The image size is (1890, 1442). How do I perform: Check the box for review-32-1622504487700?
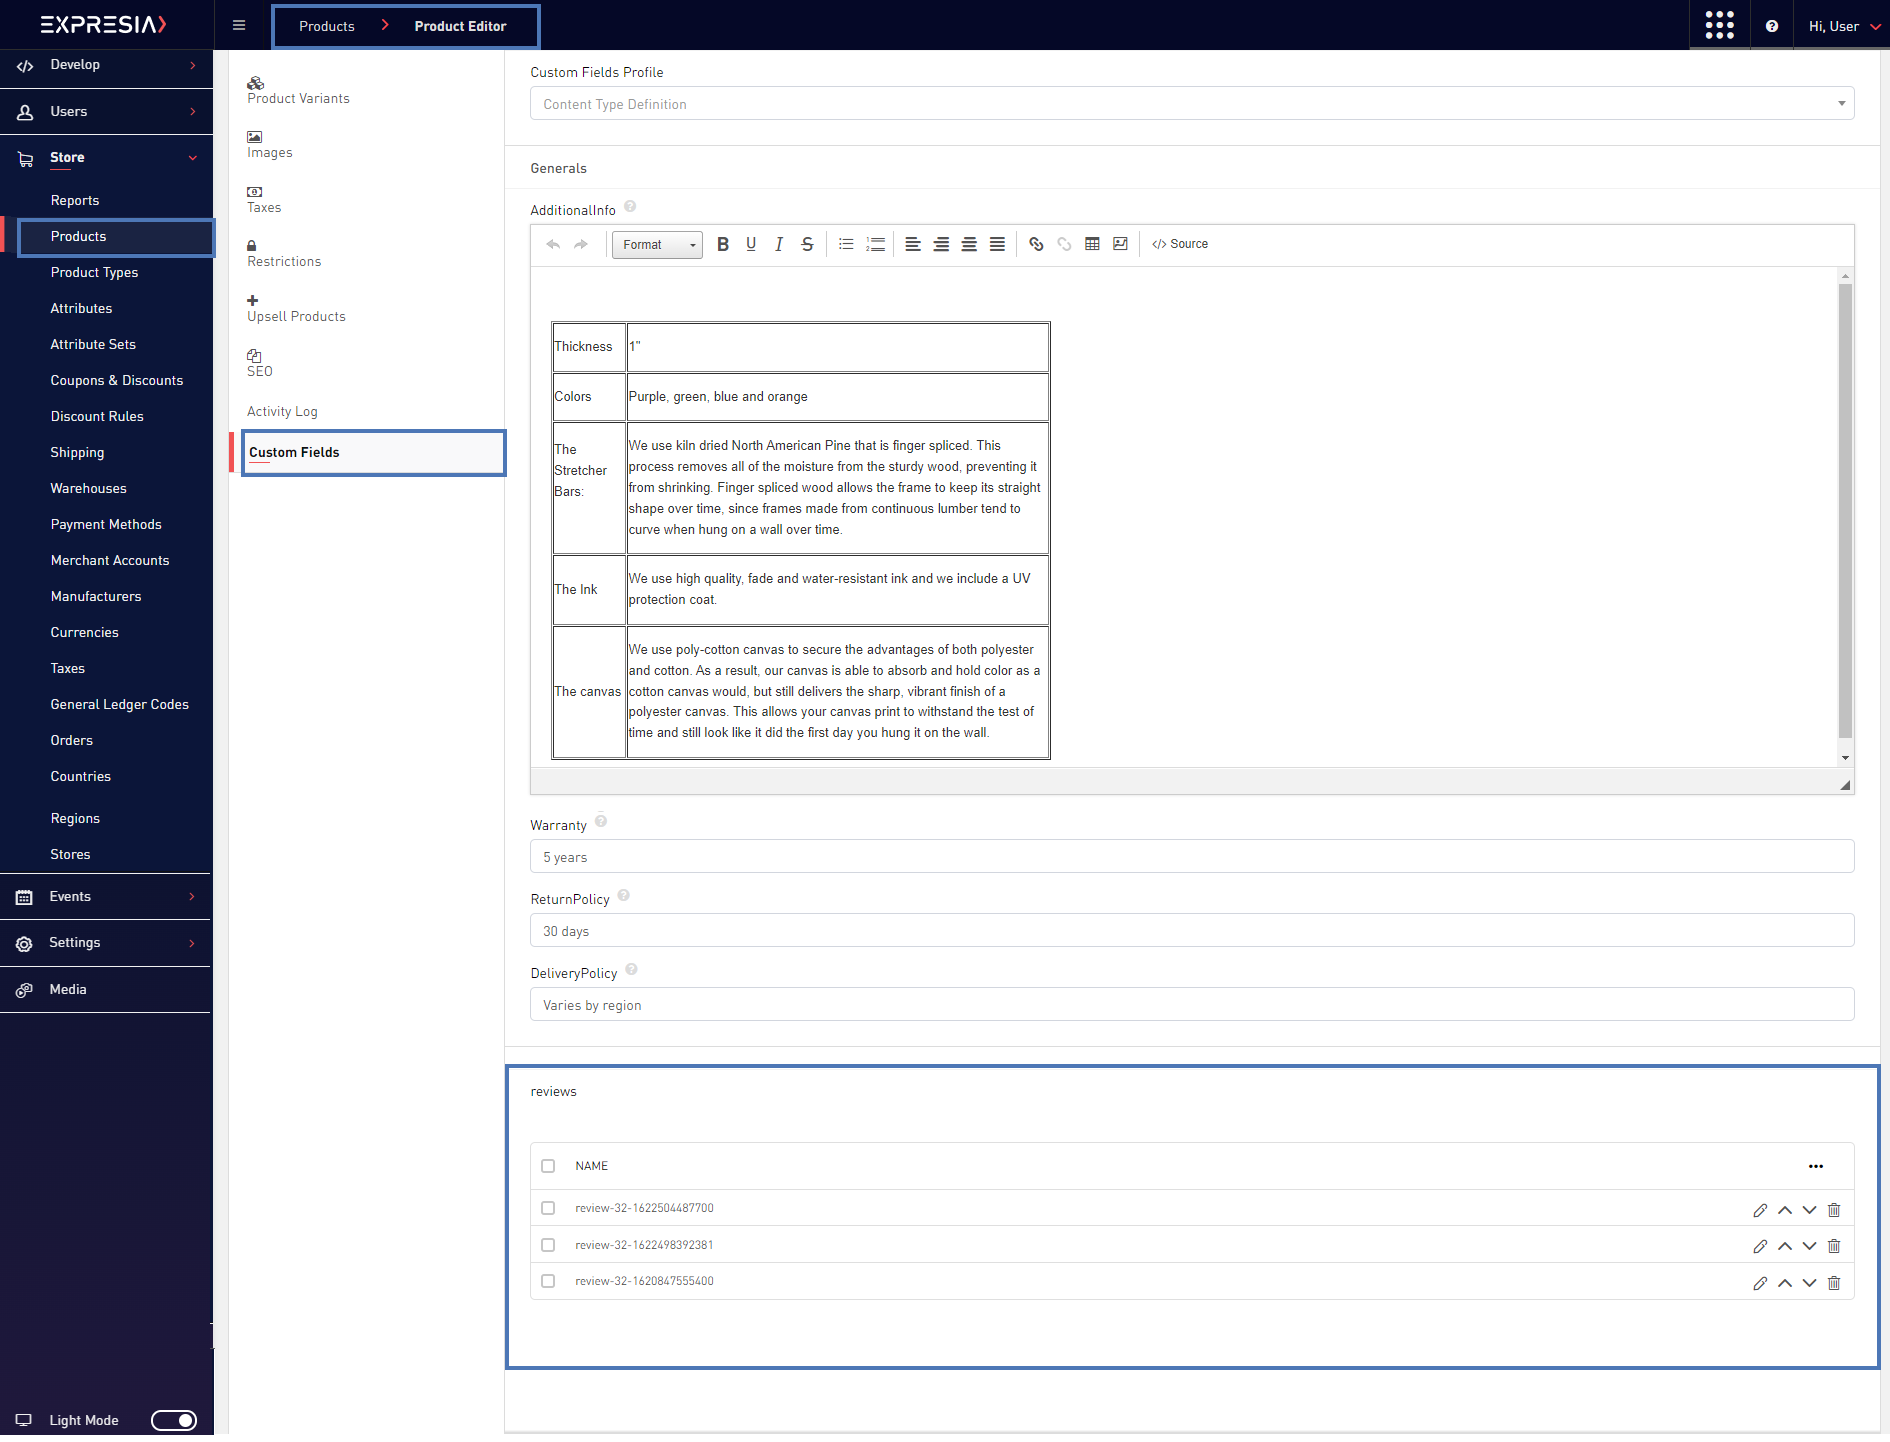click(x=548, y=1208)
